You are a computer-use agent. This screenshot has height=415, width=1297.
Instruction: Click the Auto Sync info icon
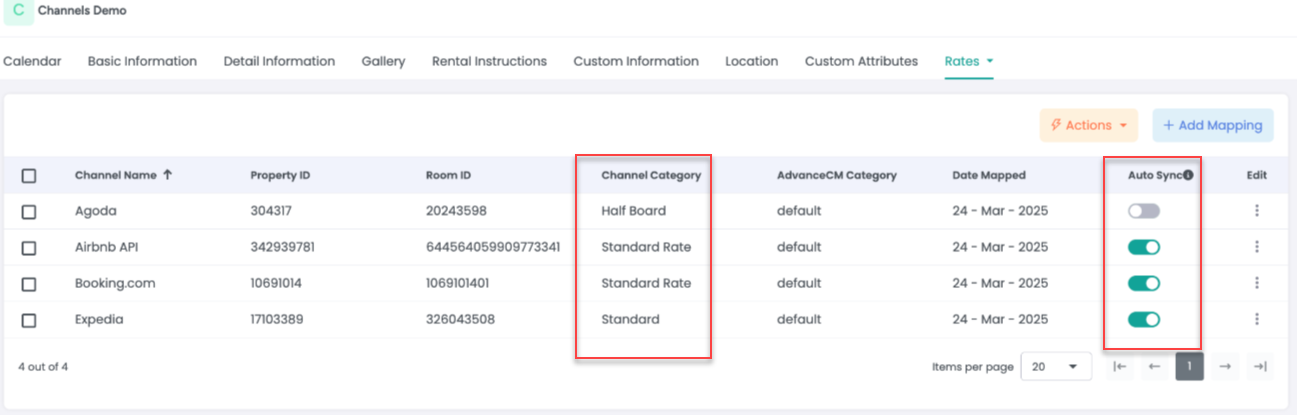[x=1188, y=175]
